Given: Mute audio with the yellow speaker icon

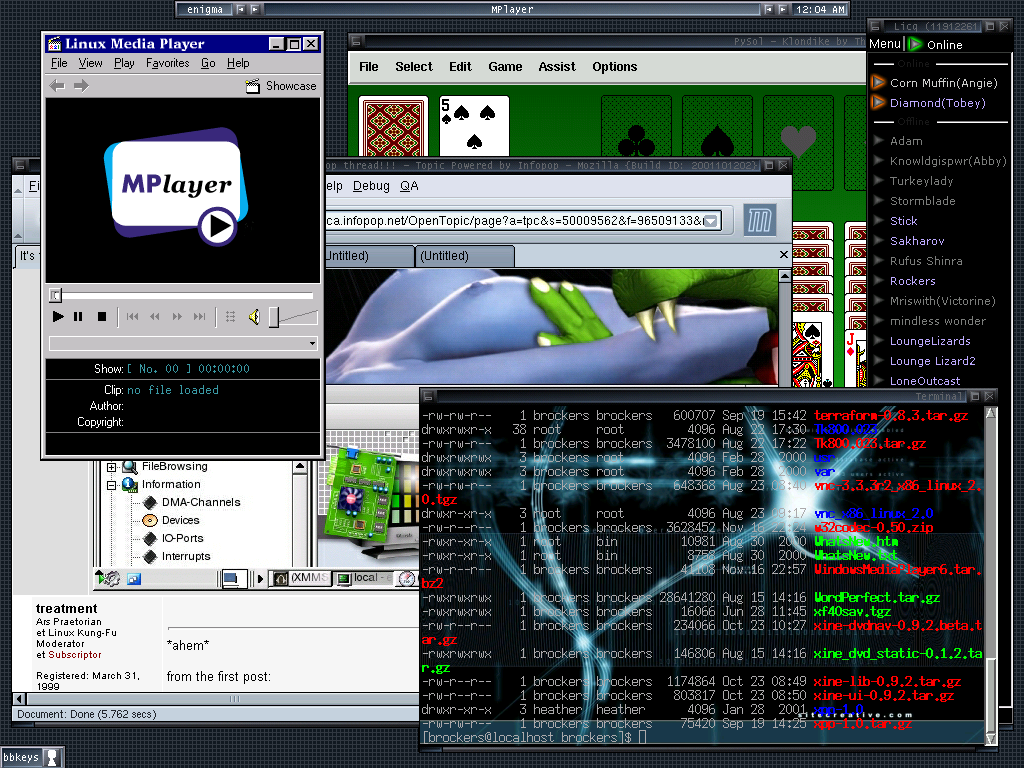Looking at the screenshot, I should pyautogui.click(x=254, y=317).
